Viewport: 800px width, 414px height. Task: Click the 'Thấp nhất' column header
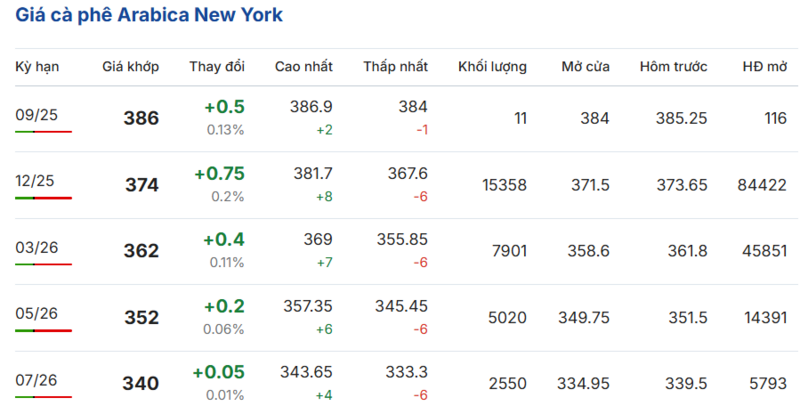396,67
